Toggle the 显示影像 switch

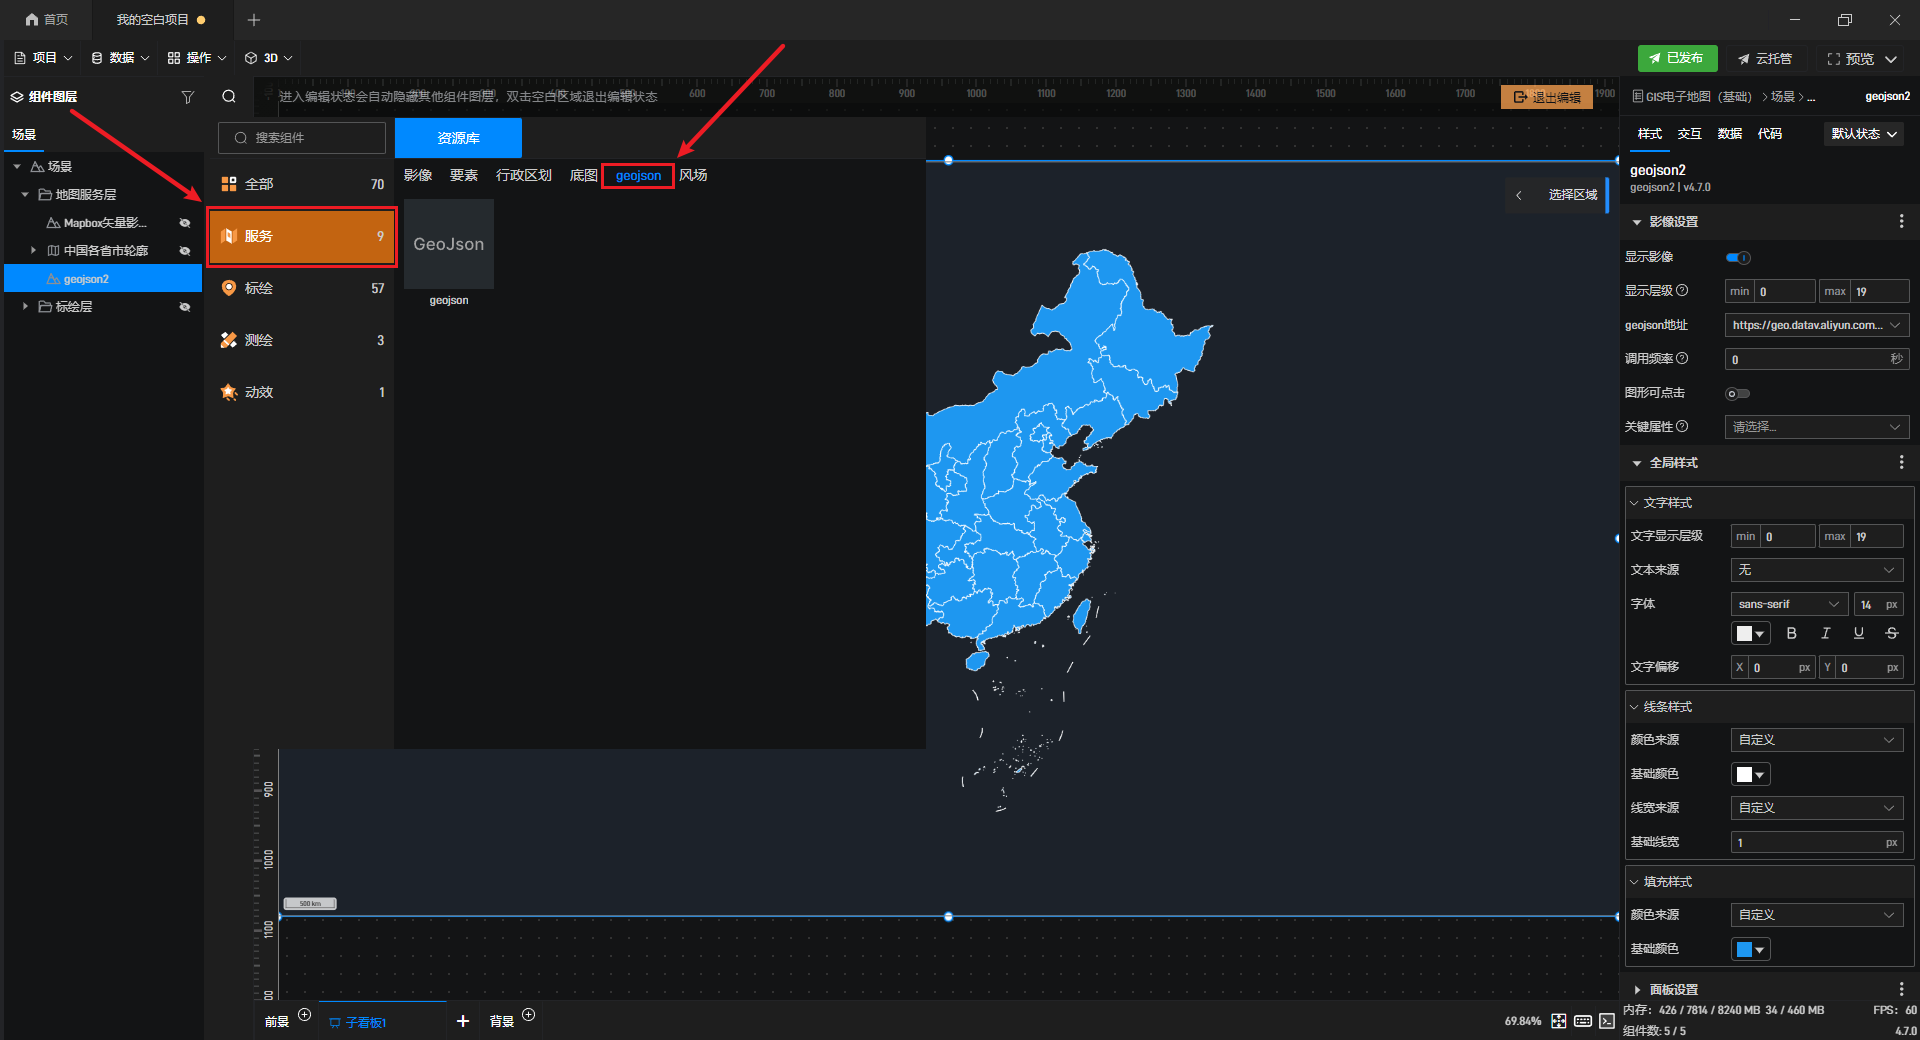tap(1738, 258)
